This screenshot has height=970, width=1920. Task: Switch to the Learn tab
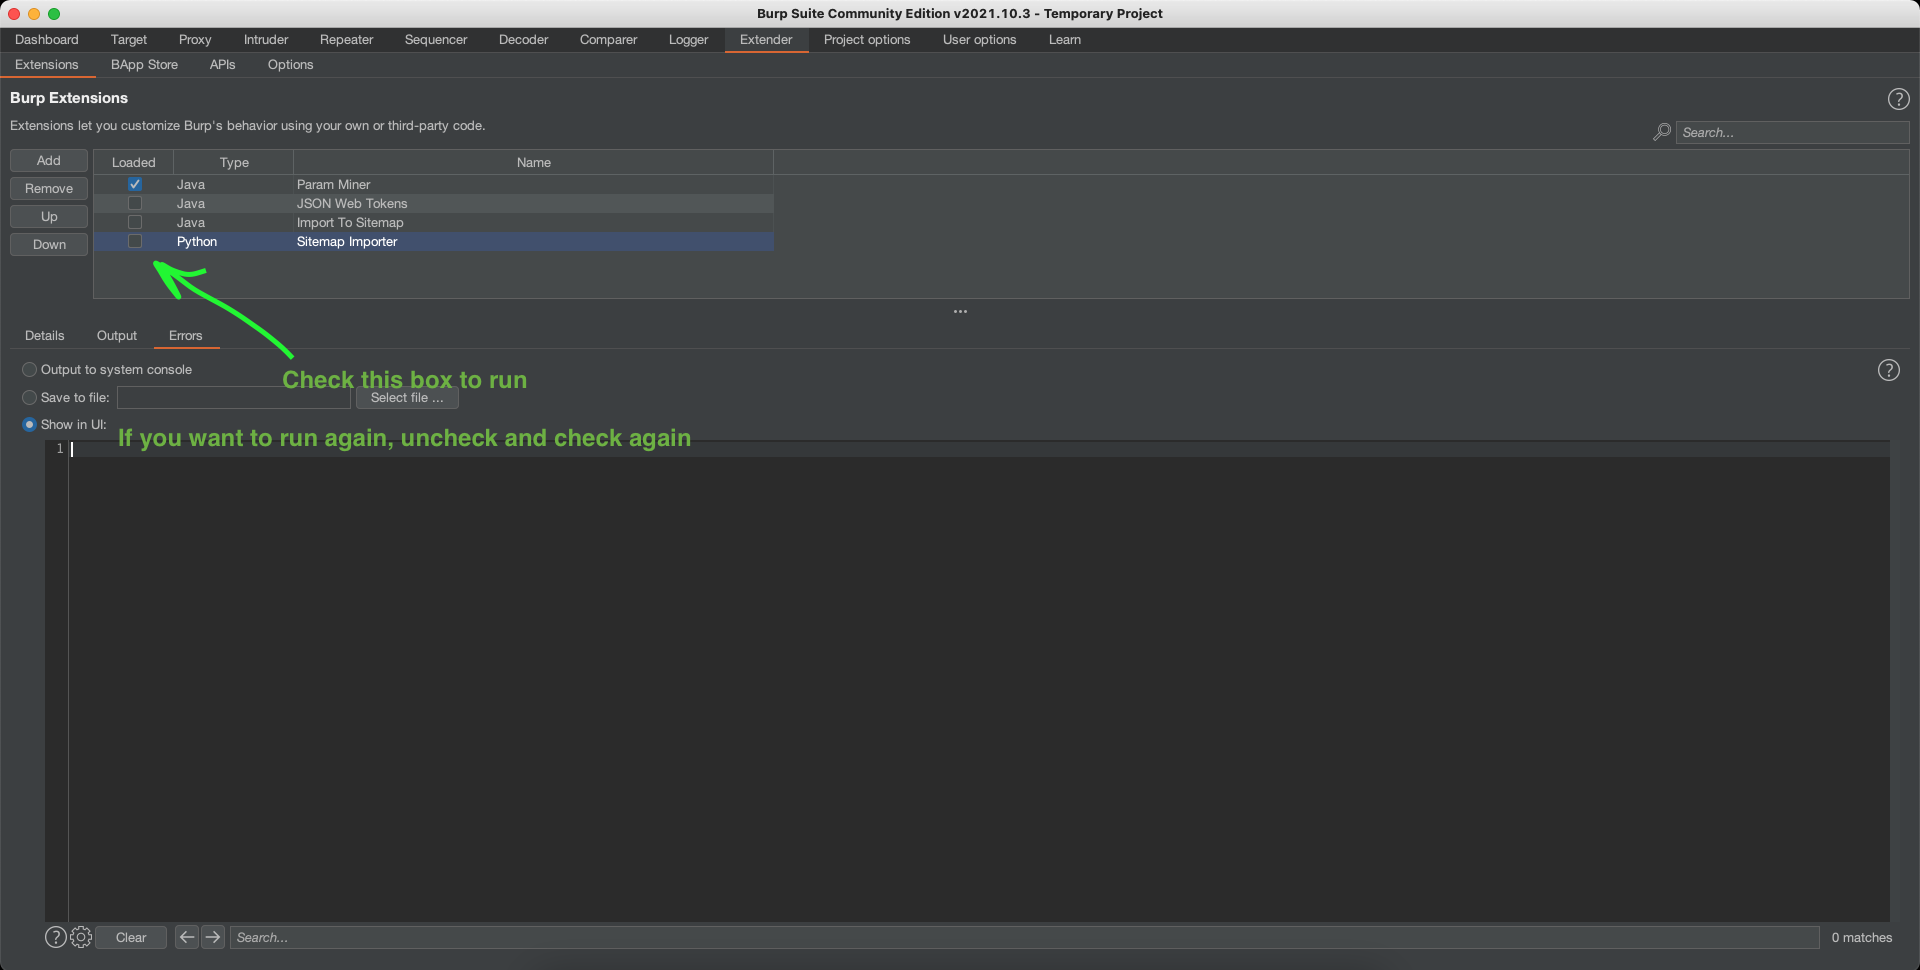1065,40
